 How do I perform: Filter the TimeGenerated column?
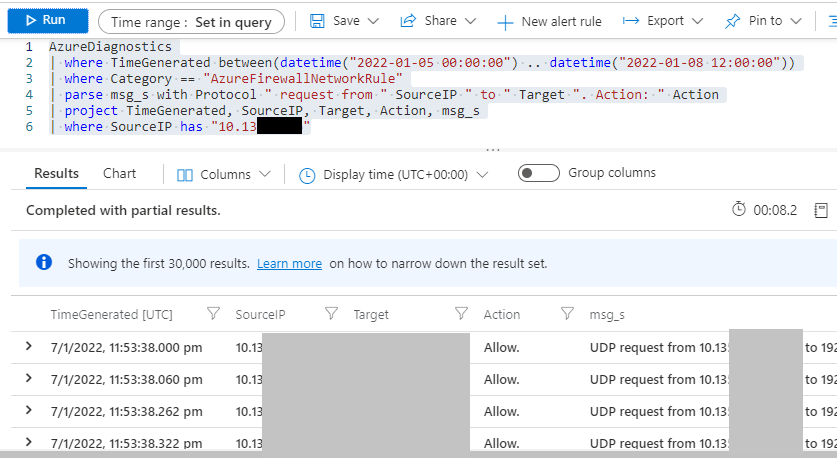(x=212, y=314)
